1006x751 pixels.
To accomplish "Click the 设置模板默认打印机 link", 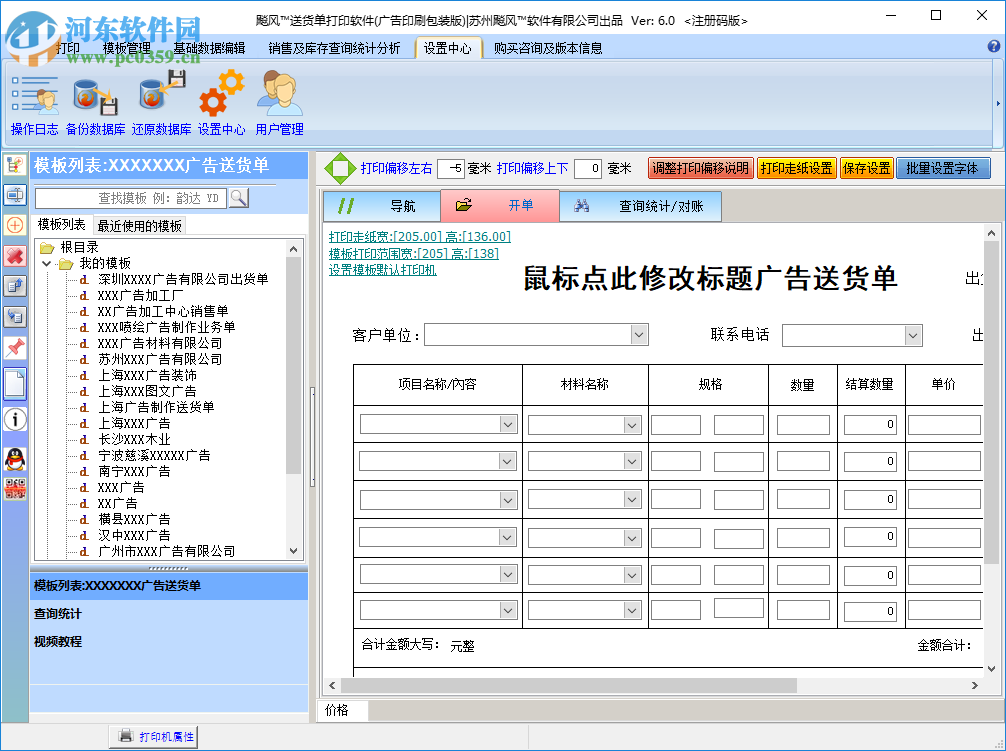I will click(x=382, y=270).
